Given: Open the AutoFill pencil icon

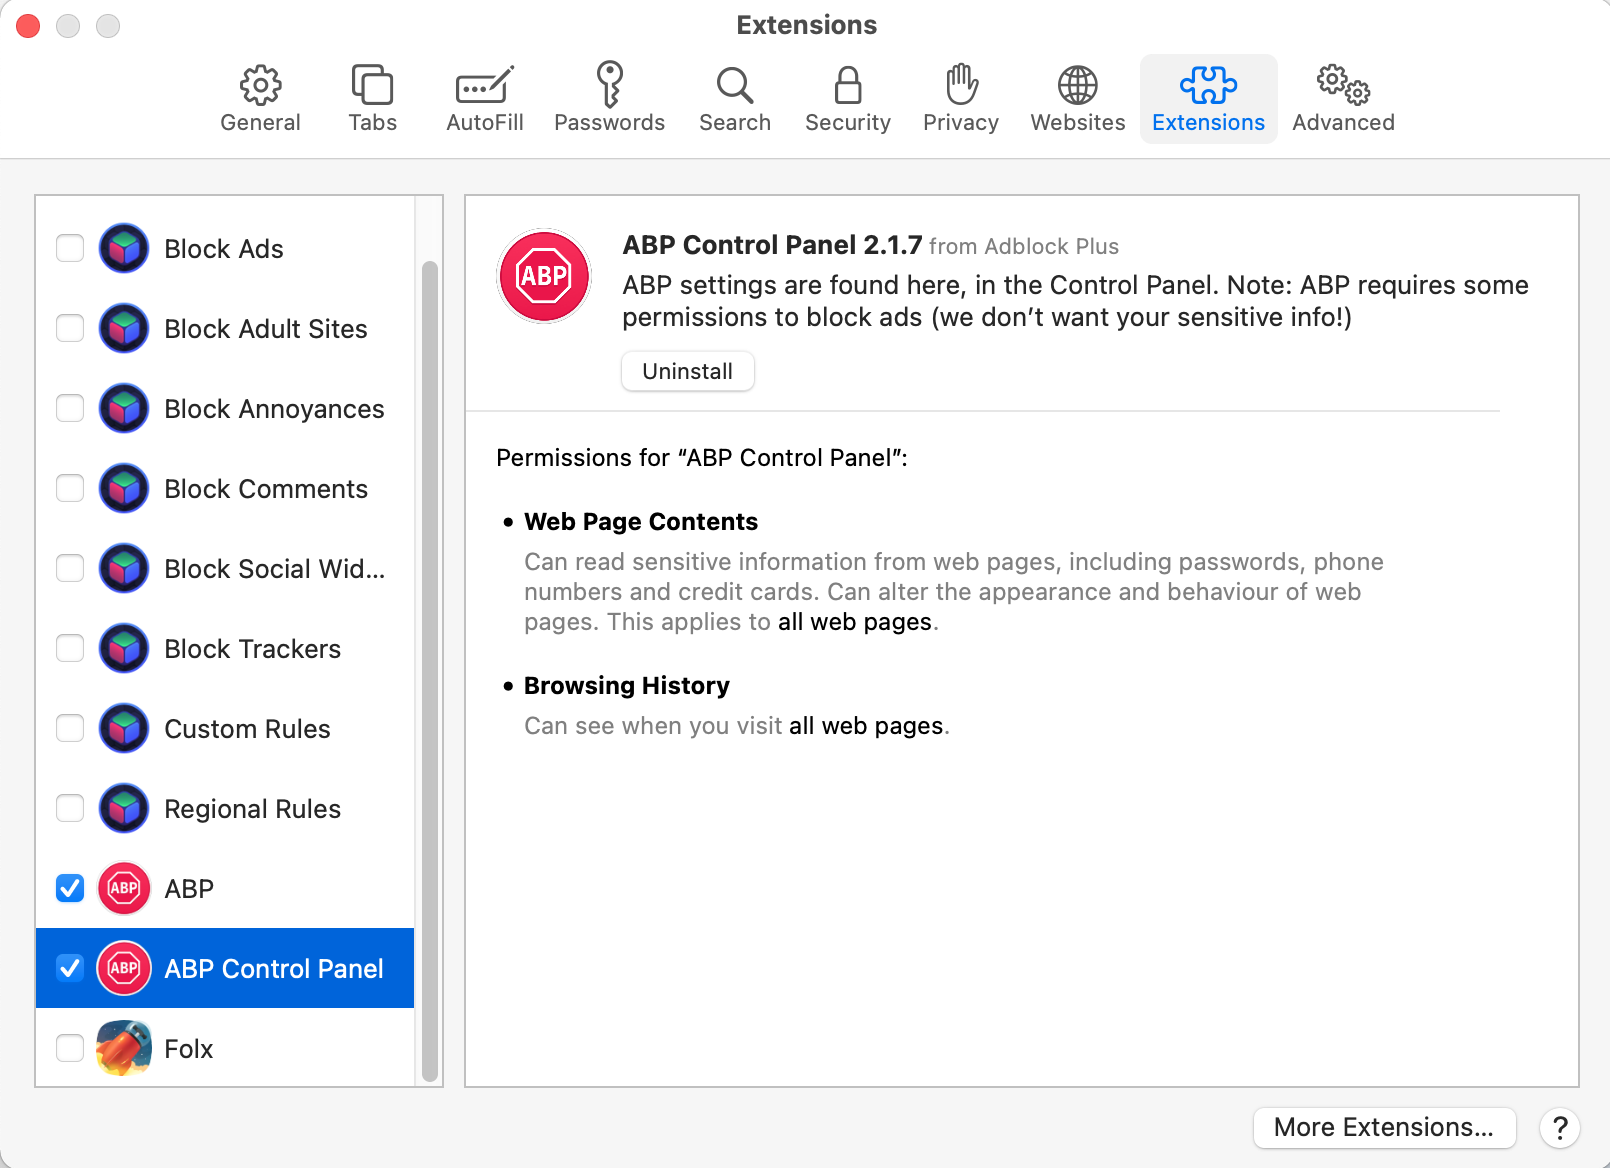Looking at the screenshot, I should click(485, 85).
